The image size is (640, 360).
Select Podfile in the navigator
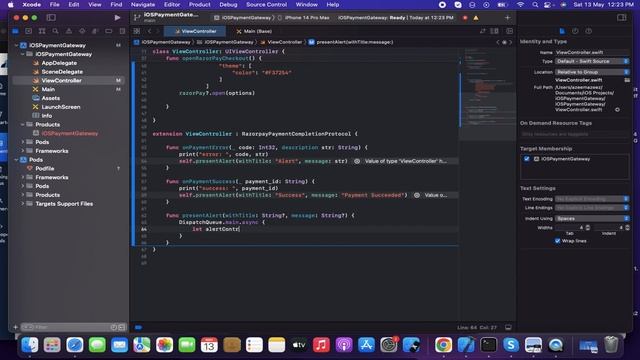tap(44, 169)
